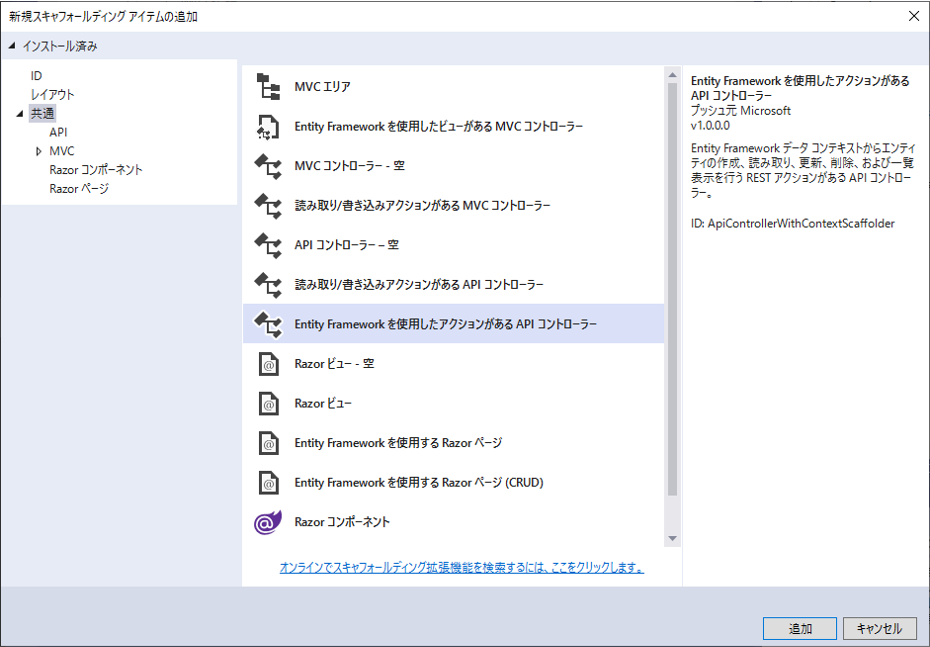Screen dimensions: 930x647
Task: Select レイアウト in the left tree
Action: pyautogui.click(x=53, y=95)
